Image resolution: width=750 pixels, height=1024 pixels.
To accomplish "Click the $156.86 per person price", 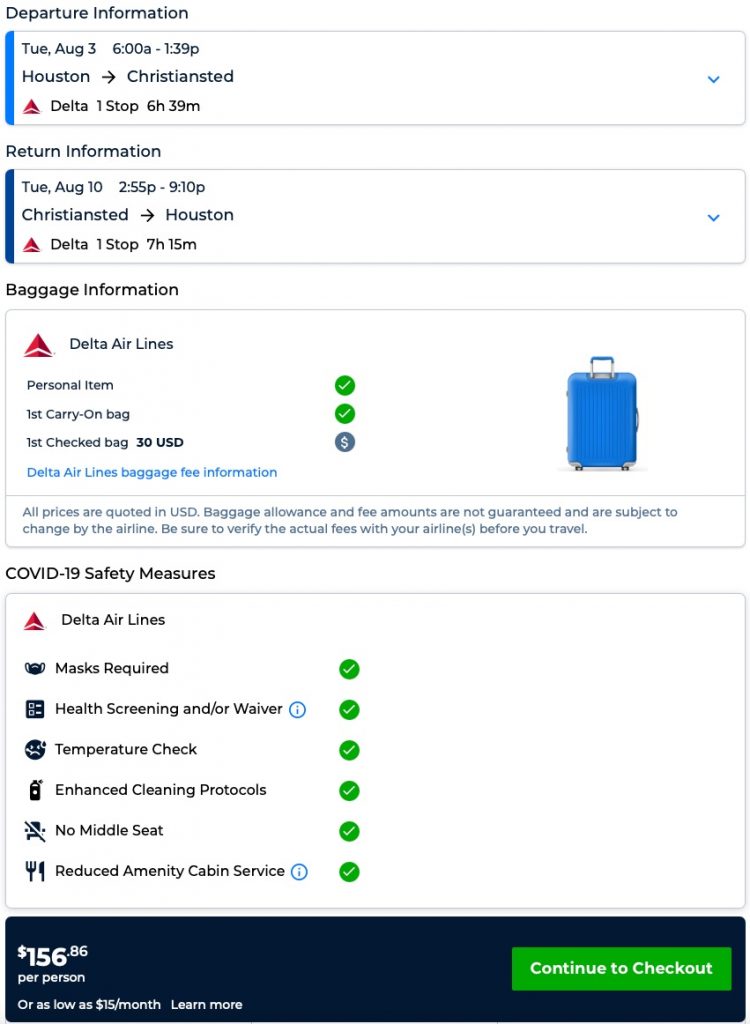I will (x=53, y=956).
